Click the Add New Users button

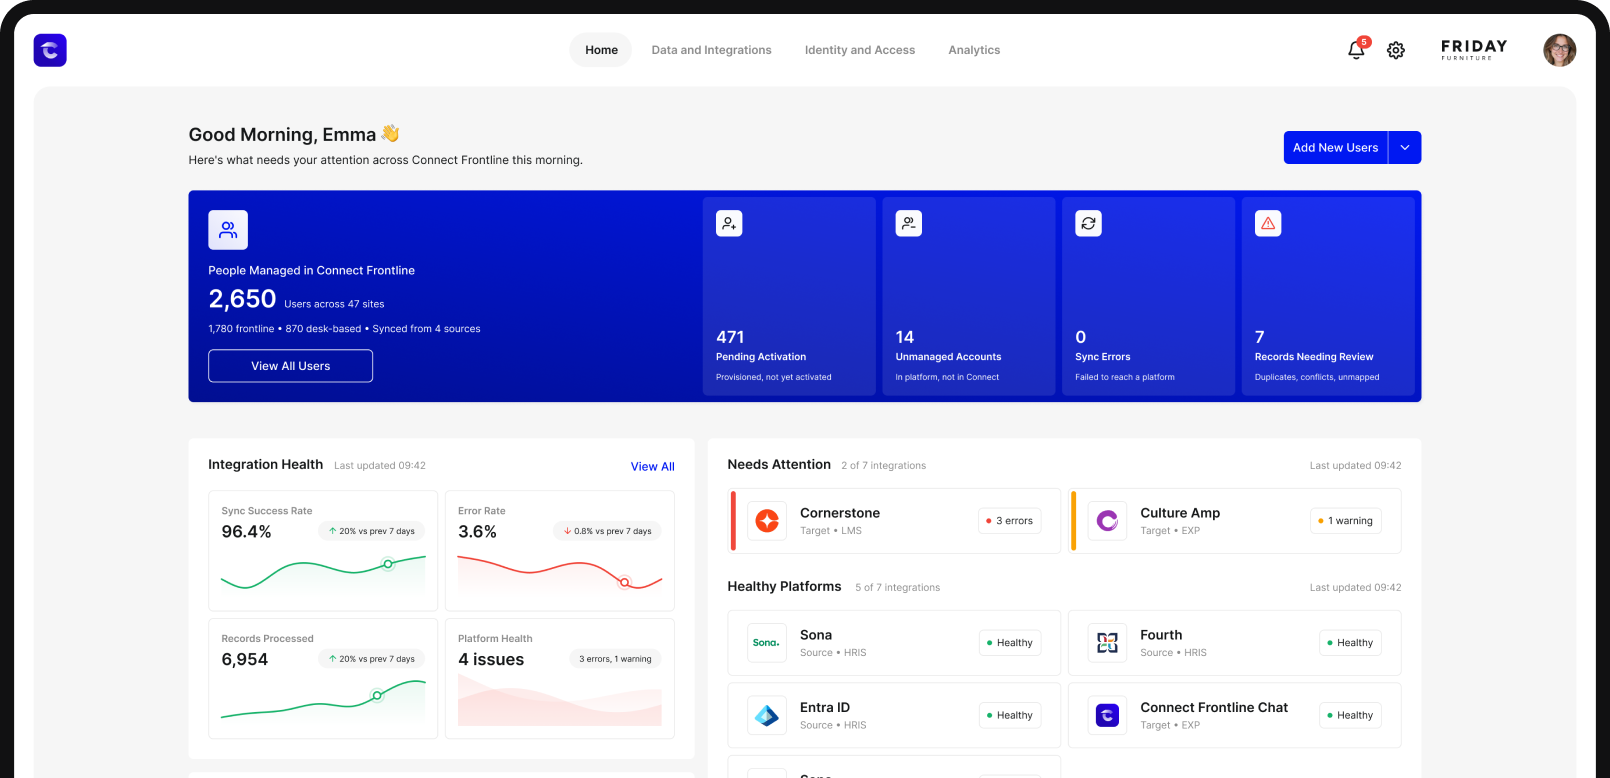pyautogui.click(x=1336, y=147)
